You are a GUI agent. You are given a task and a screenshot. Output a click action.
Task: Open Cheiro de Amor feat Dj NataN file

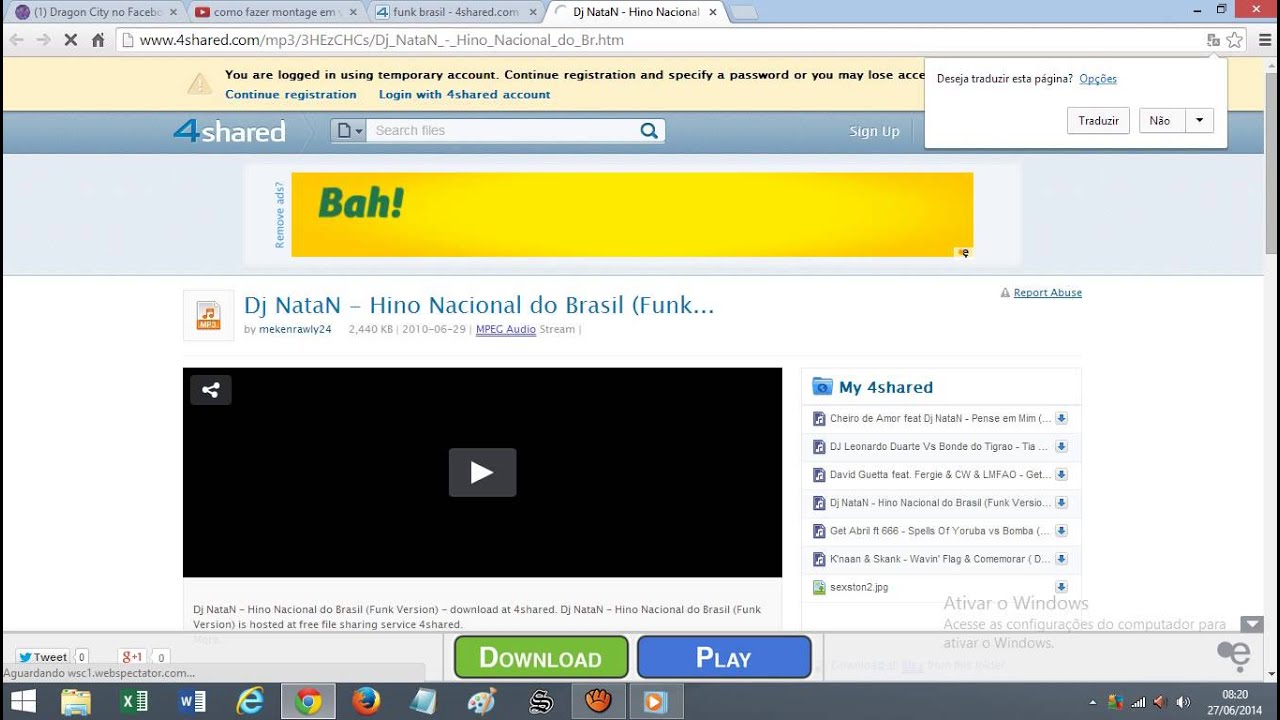pyautogui.click(x=940, y=419)
